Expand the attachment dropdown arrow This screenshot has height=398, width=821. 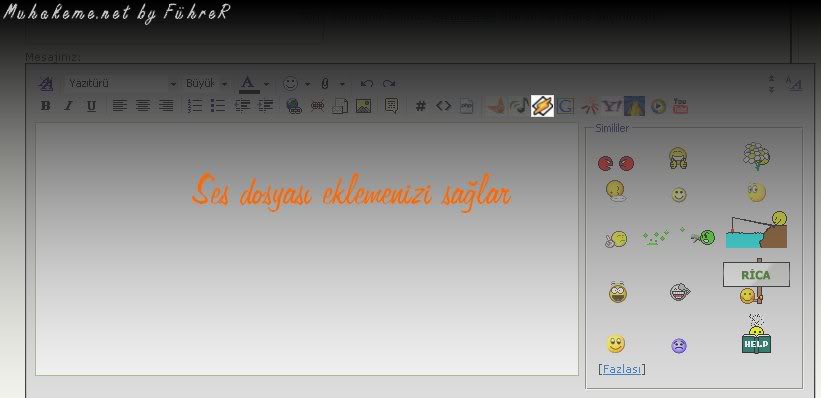[x=342, y=84]
